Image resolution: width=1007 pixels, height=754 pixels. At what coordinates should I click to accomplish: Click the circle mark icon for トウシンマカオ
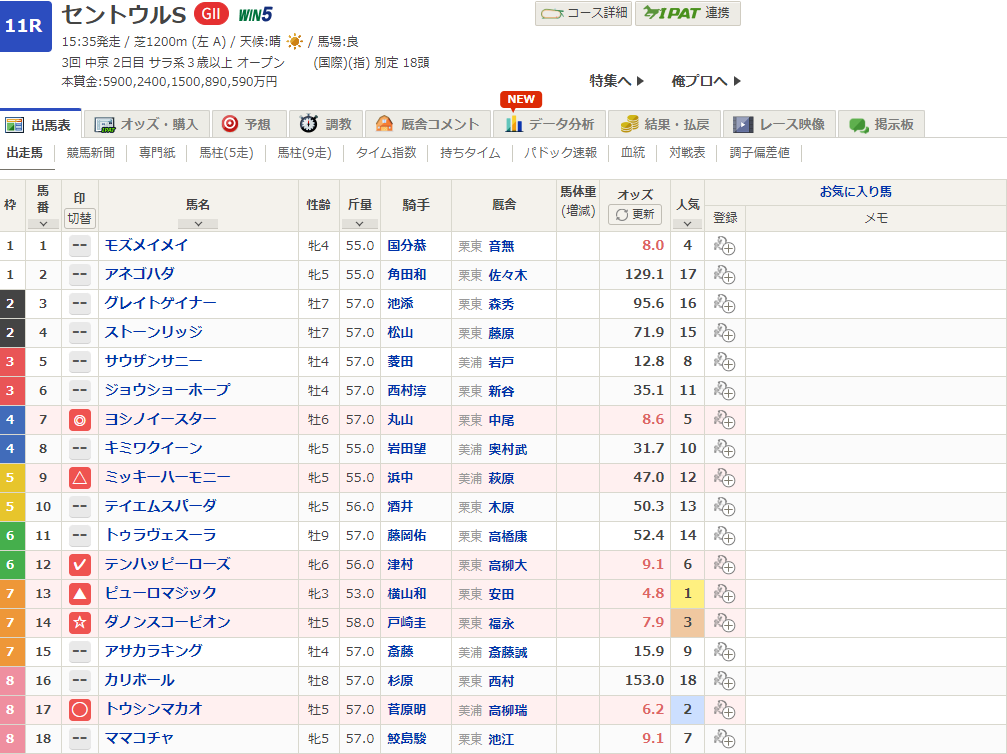(80, 710)
